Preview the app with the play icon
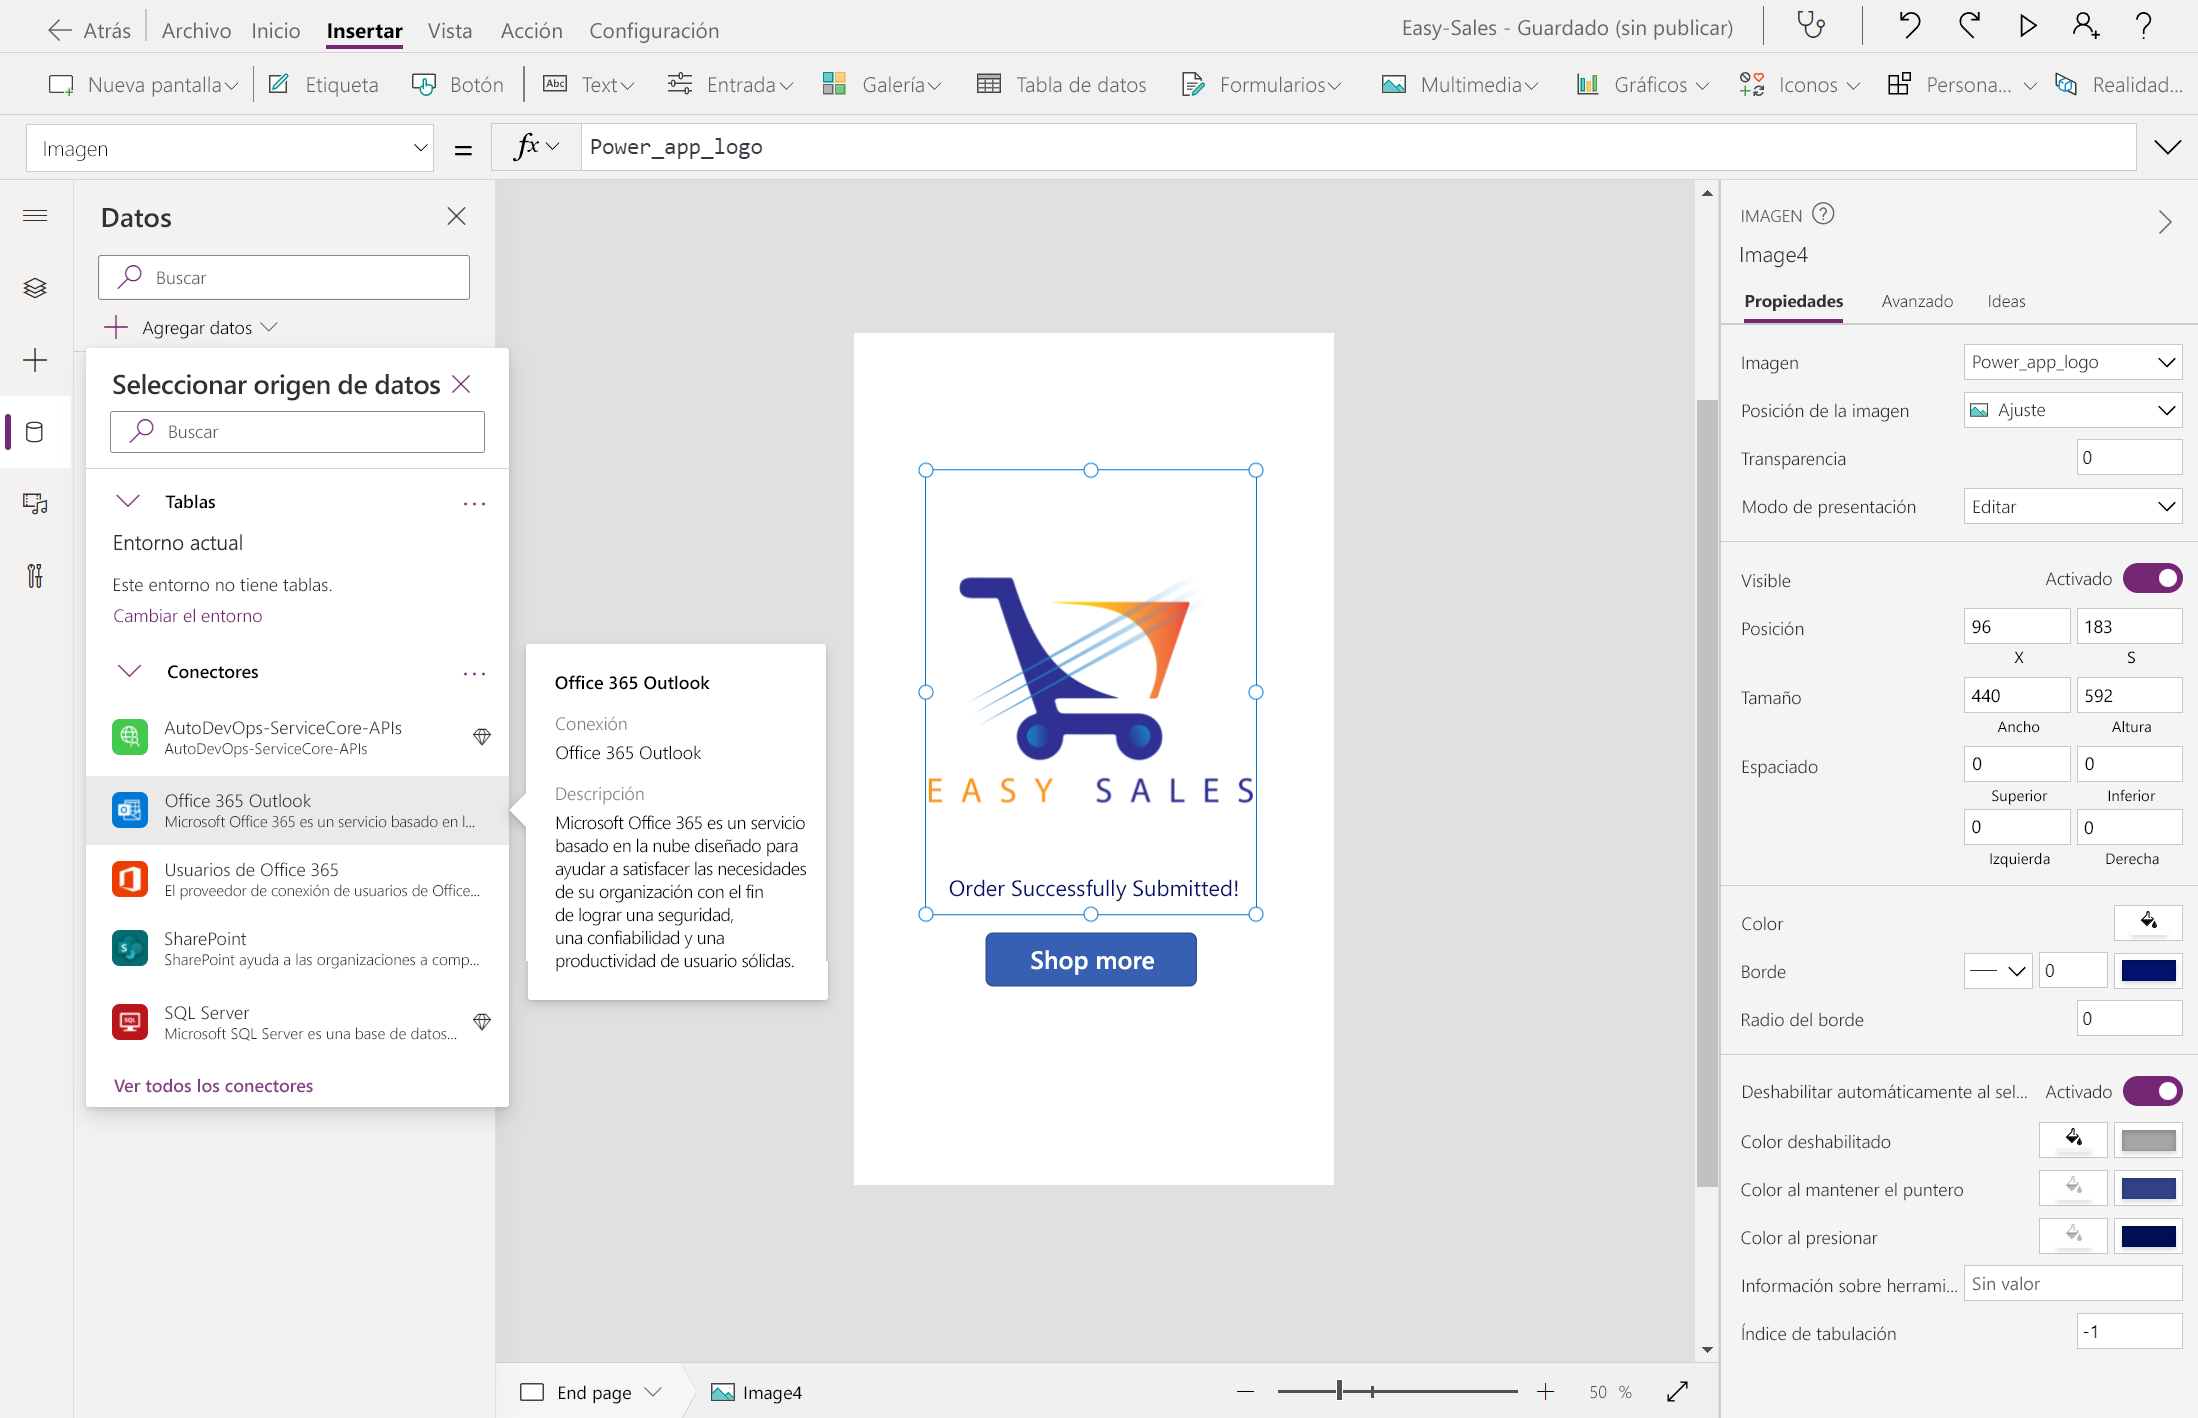 (2028, 26)
